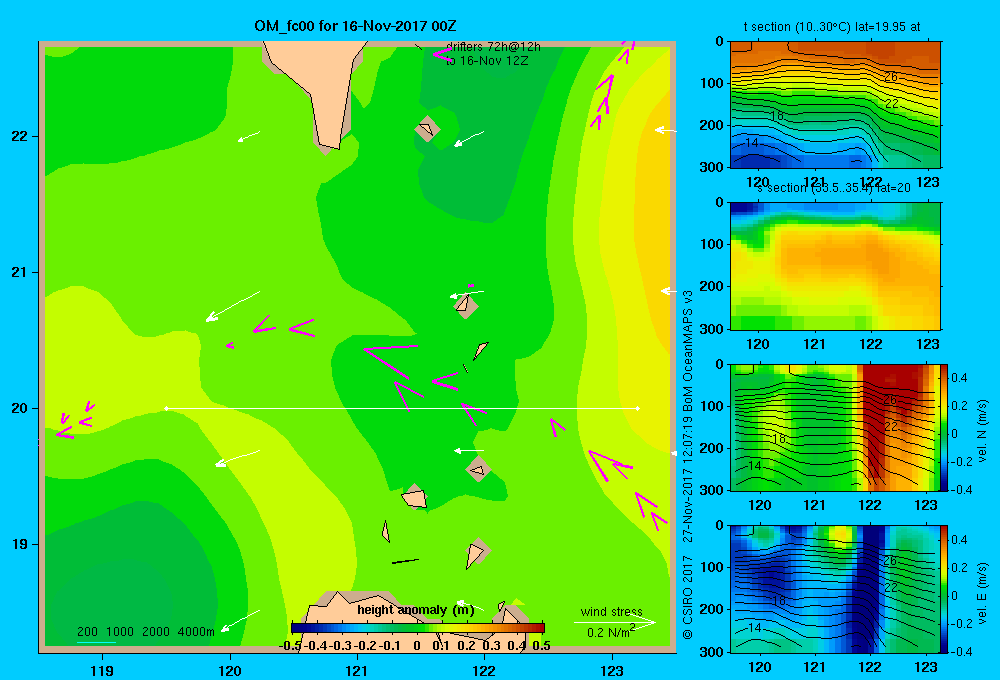This screenshot has height=680, width=1000.
Task: Open the salinity section panel
Action: coord(835,266)
